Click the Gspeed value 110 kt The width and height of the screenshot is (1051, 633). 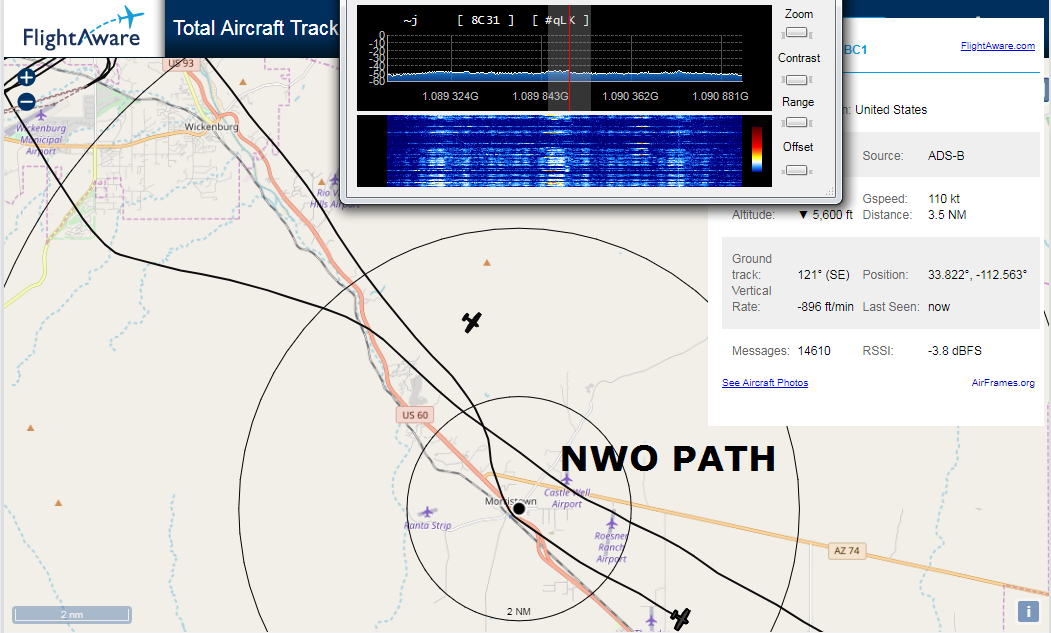click(x=944, y=198)
